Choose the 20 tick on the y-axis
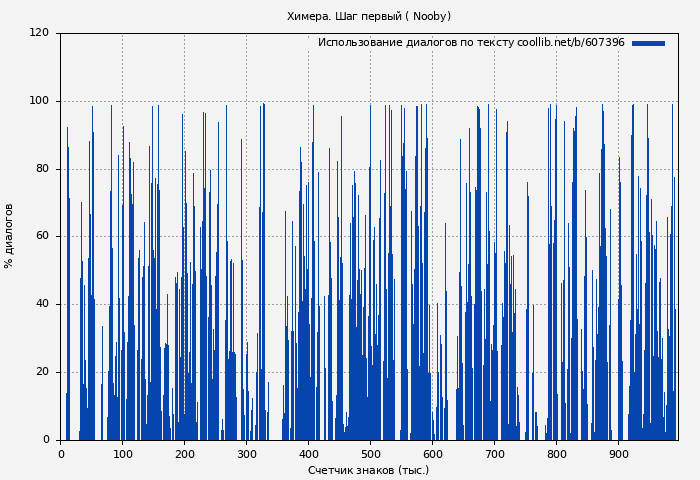The width and height of the screenshot is (700, 480). tap(42, 372)
